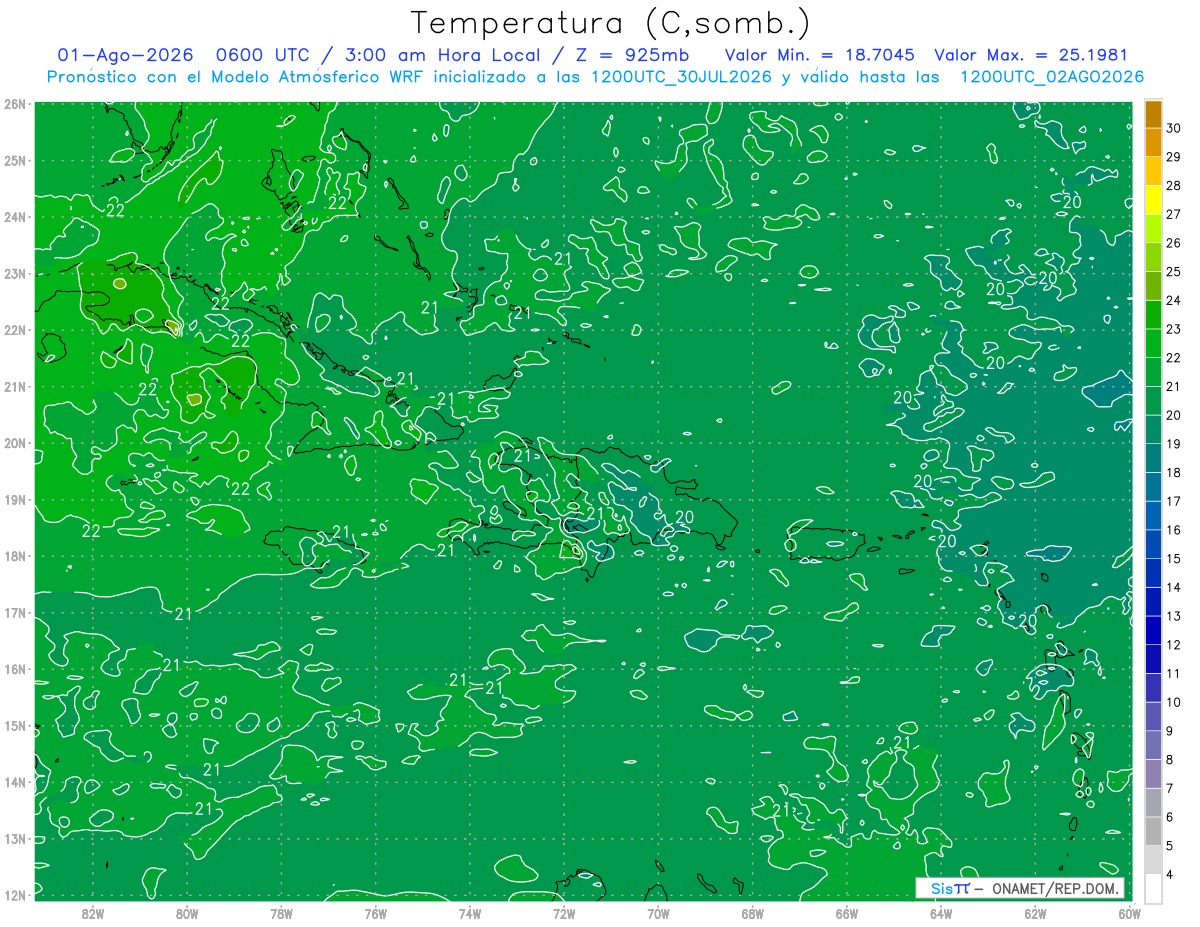The width and height of the screenshot is (1200, 927).
Task: Click longitude label '62W'
Action: (1035, 913)
